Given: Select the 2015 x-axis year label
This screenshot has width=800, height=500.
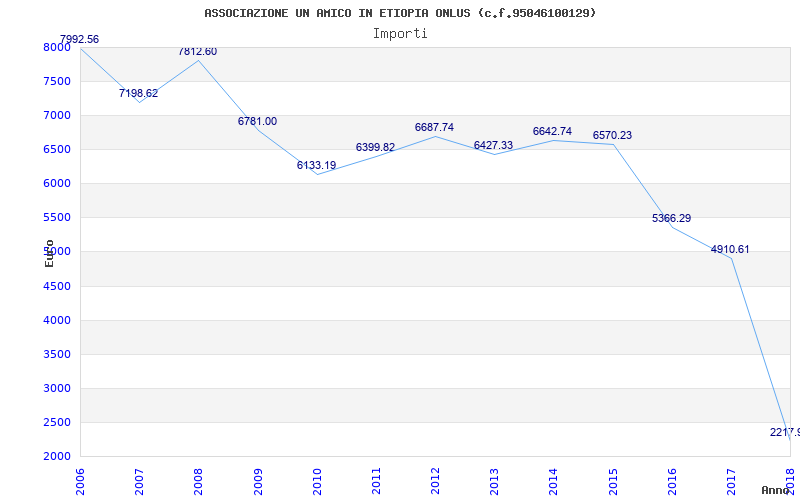Looking at the screenshot, I should pos(613,481).
